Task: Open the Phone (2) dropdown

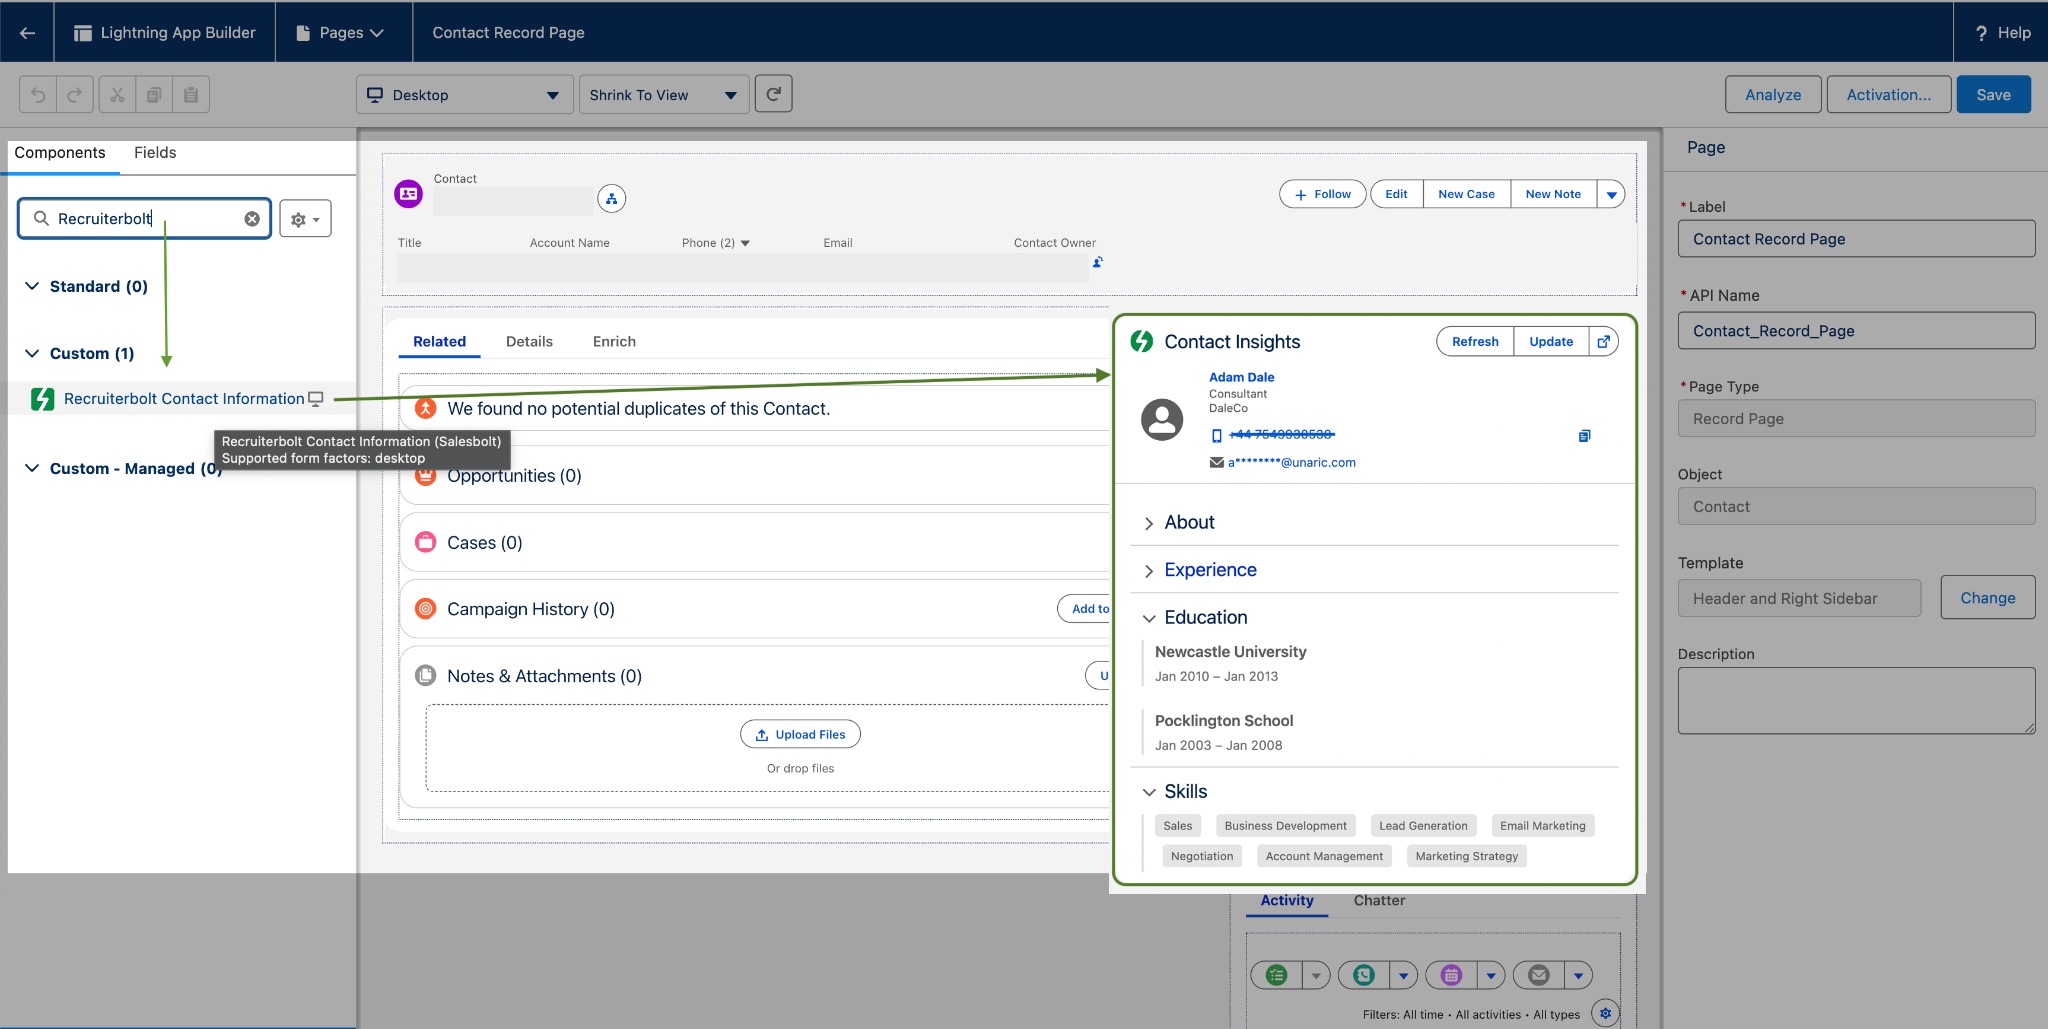Action: click(745, 243)
